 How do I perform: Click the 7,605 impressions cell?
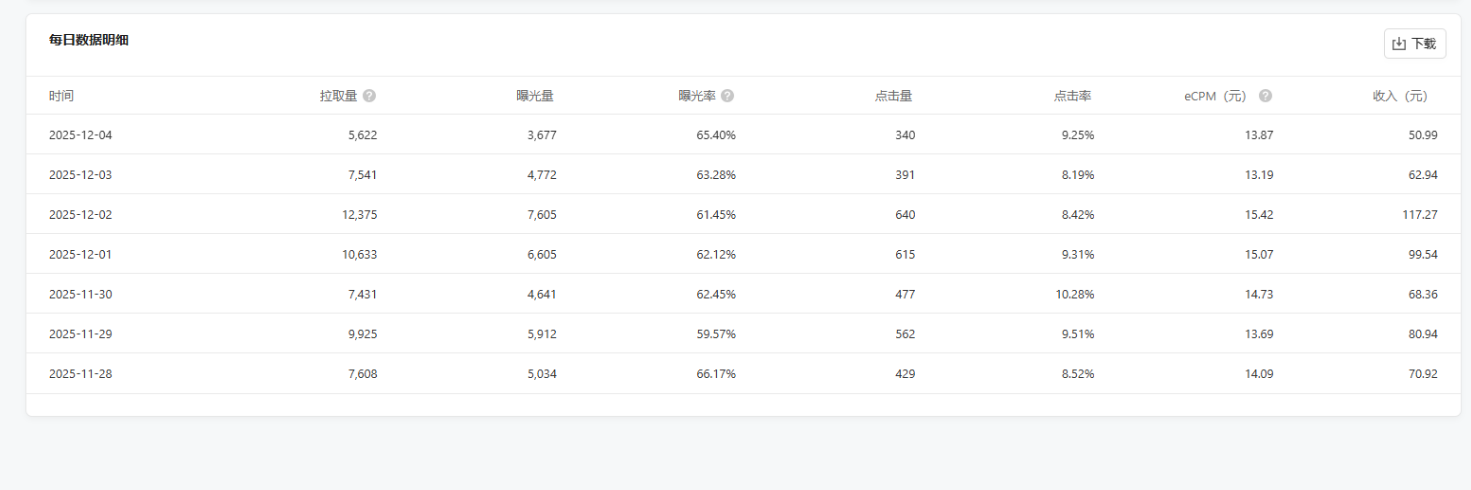(541, 215)
